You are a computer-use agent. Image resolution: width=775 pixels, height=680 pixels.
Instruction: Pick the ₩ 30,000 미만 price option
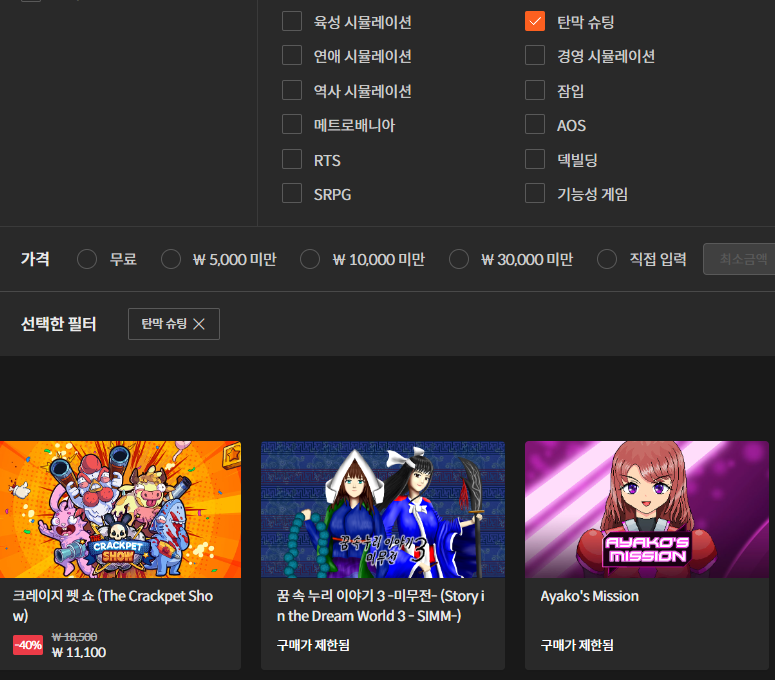[459, 260]
